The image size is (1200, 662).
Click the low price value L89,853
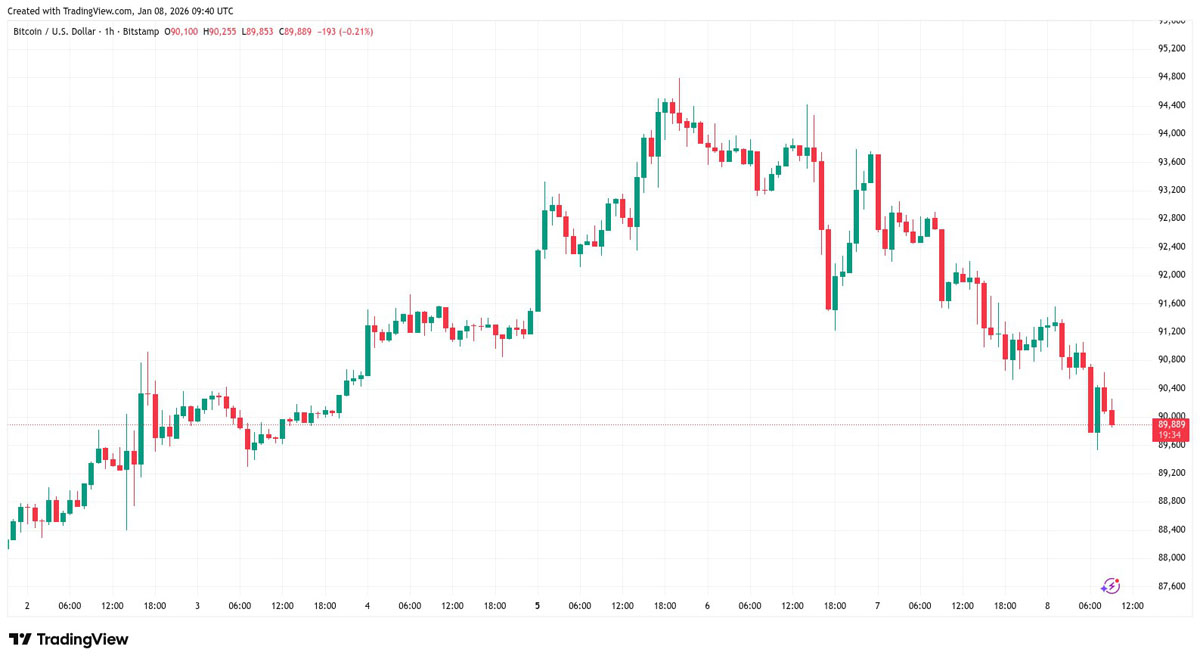[x=257, y=32]
